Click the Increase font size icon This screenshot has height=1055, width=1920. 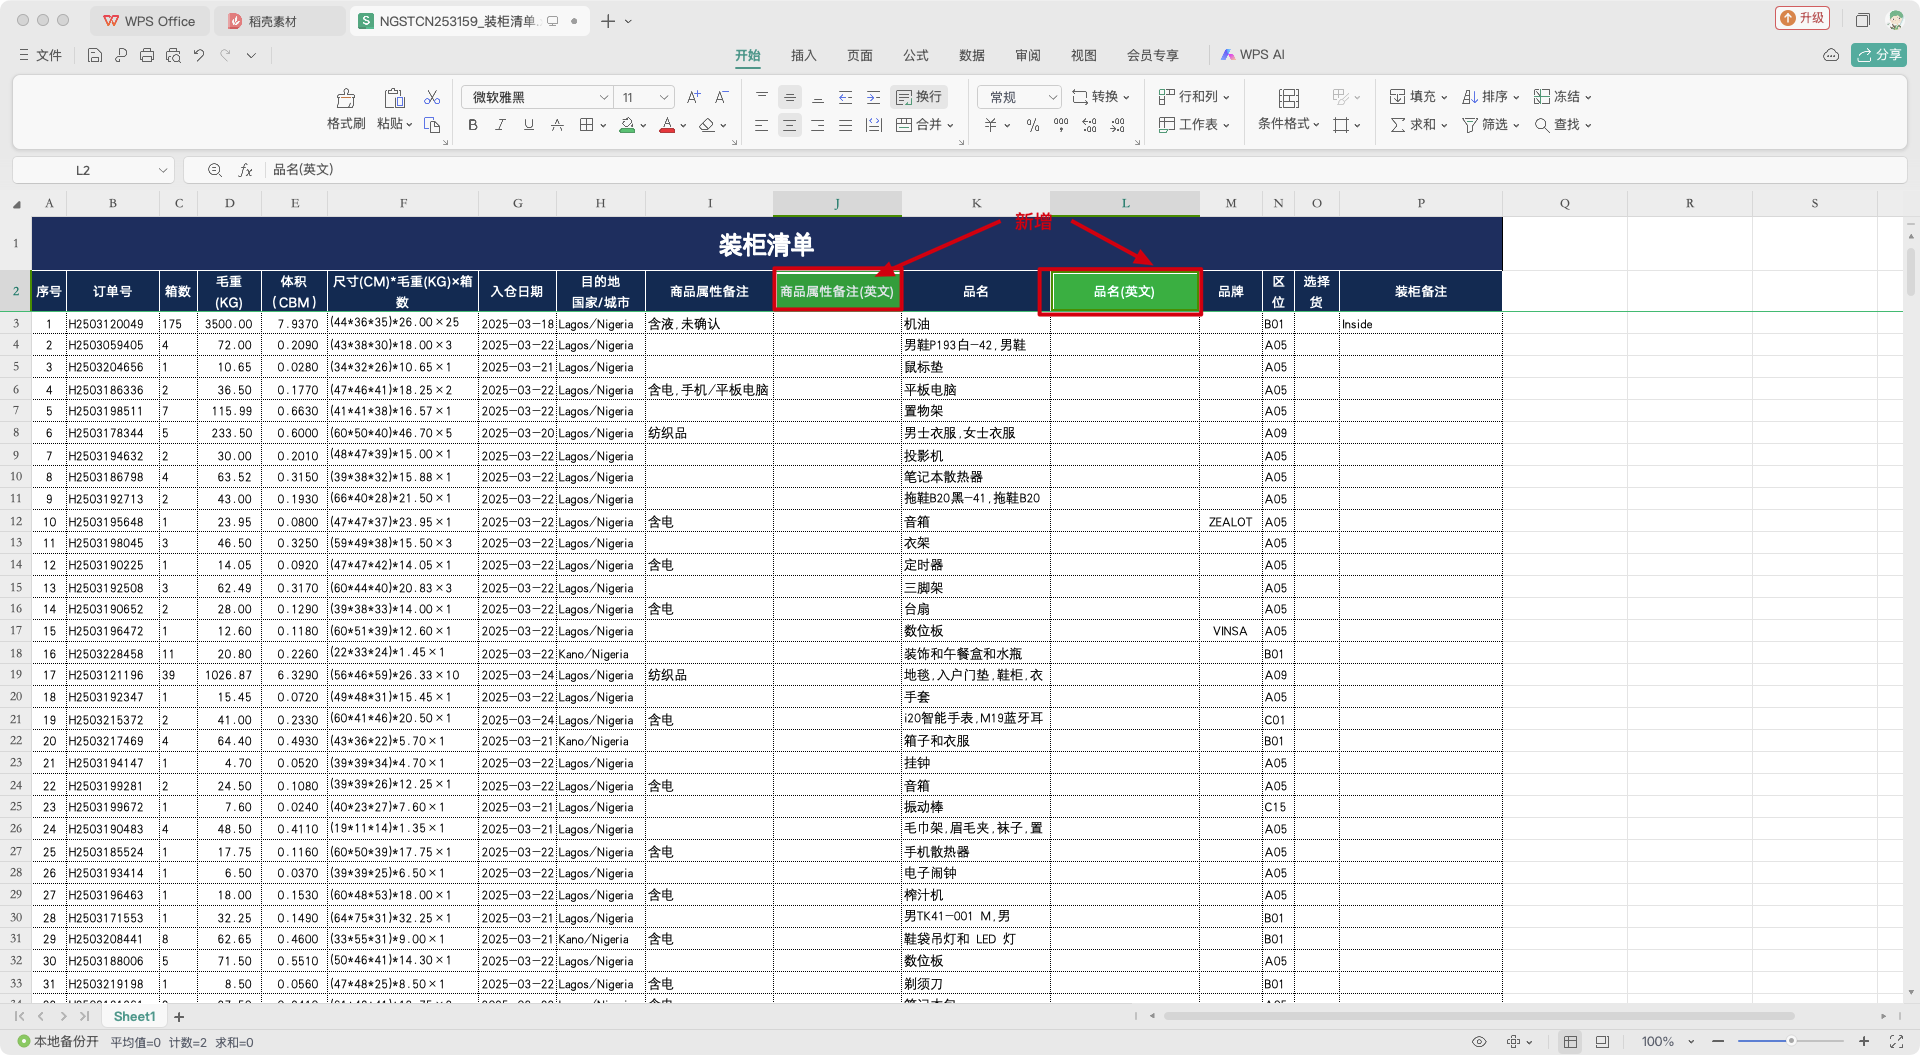click(x=693, y=97)
